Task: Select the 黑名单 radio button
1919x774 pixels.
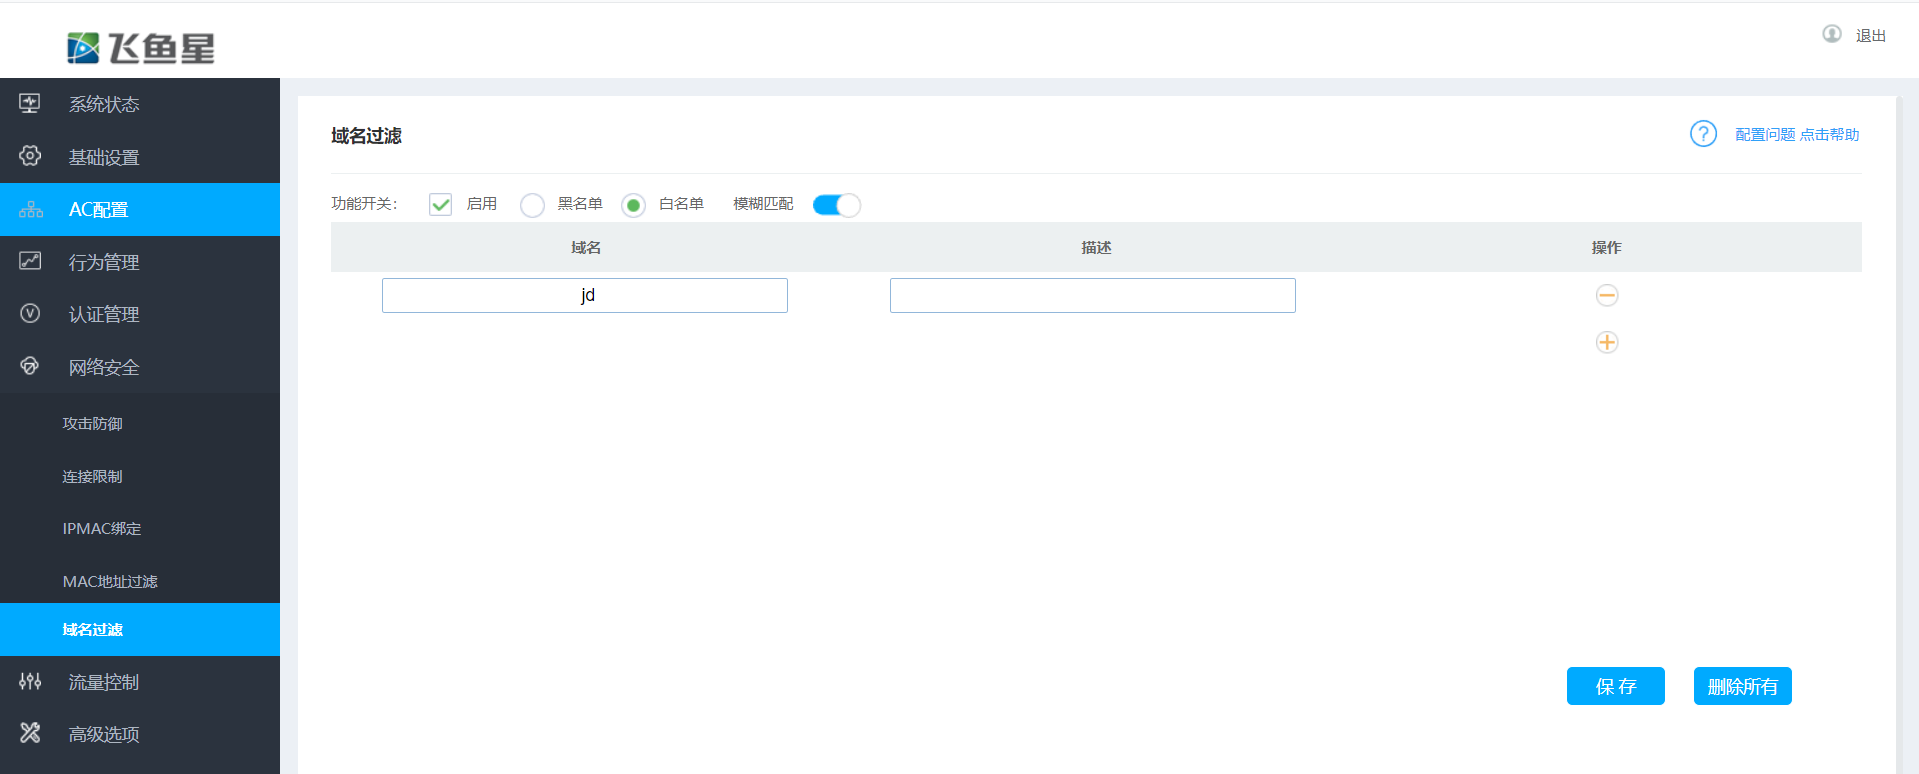Action: [532, 205]
